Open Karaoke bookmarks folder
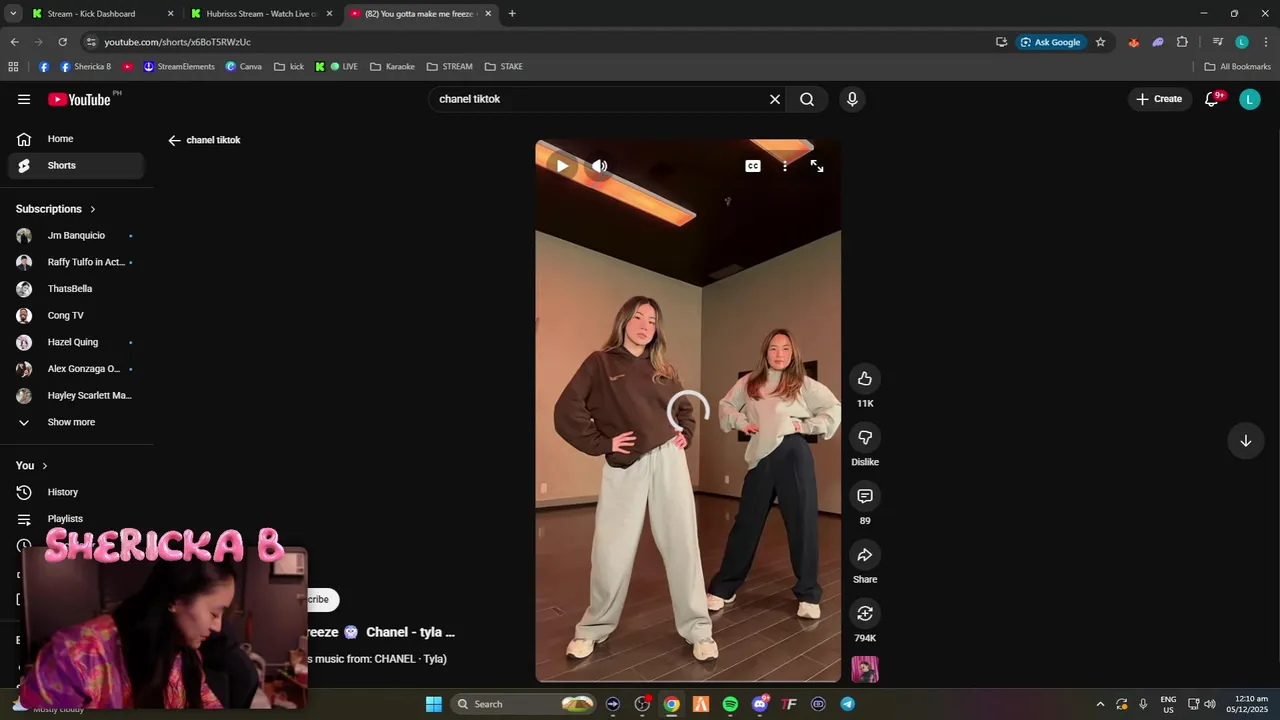This screenshot has height=720, width=1280. pyautogui.click(x=392, y=67)
